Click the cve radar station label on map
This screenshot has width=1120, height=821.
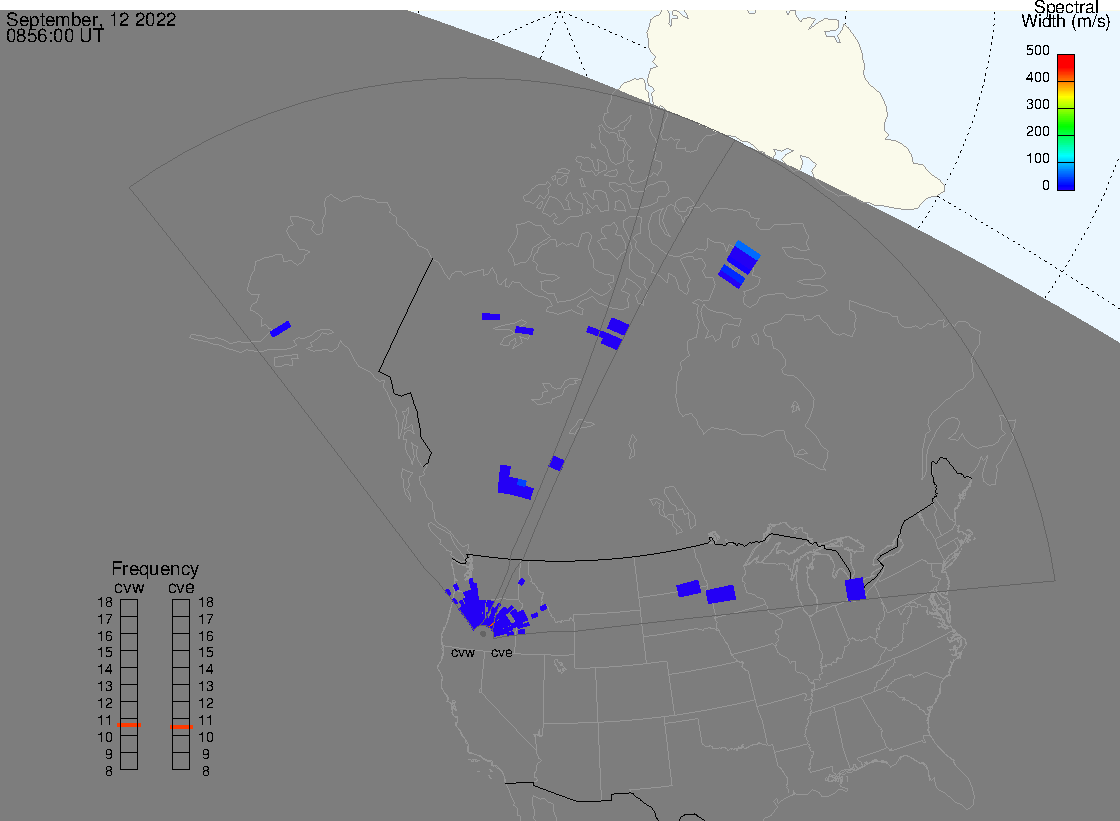click(x=501, y=653)
